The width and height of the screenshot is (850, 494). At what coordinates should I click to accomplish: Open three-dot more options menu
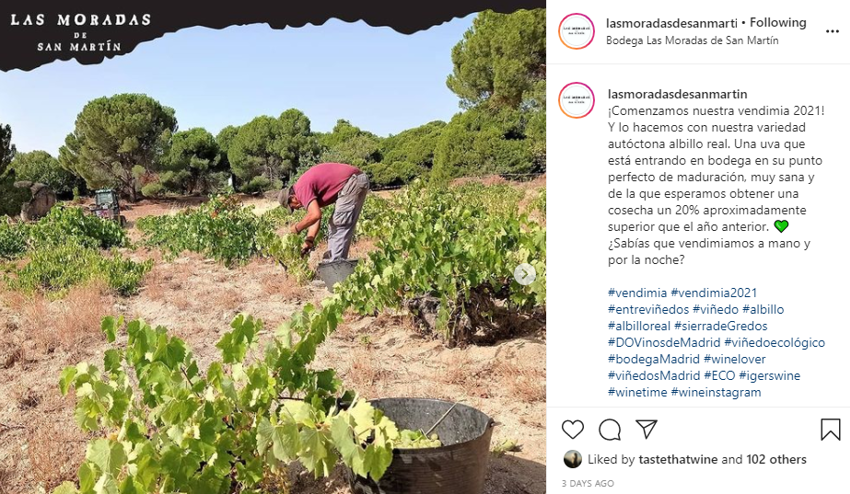(x=832, y=31)
